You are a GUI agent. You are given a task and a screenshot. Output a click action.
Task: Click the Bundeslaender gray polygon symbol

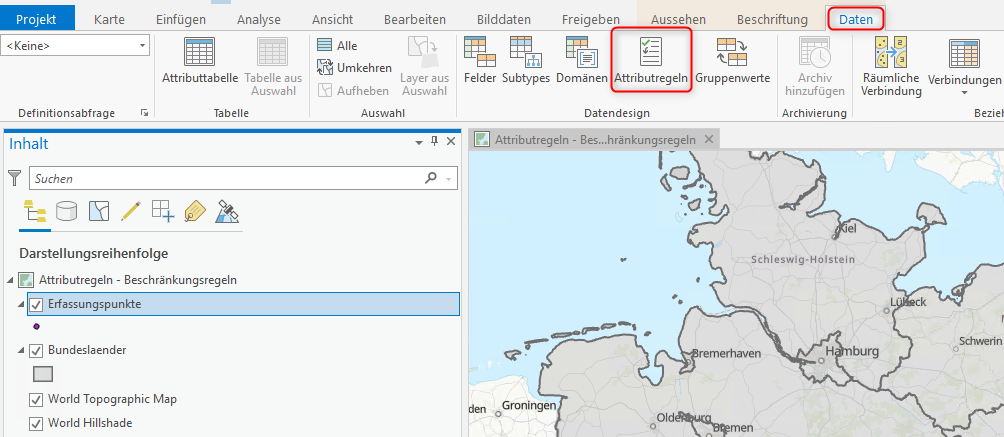click(43, 374)
